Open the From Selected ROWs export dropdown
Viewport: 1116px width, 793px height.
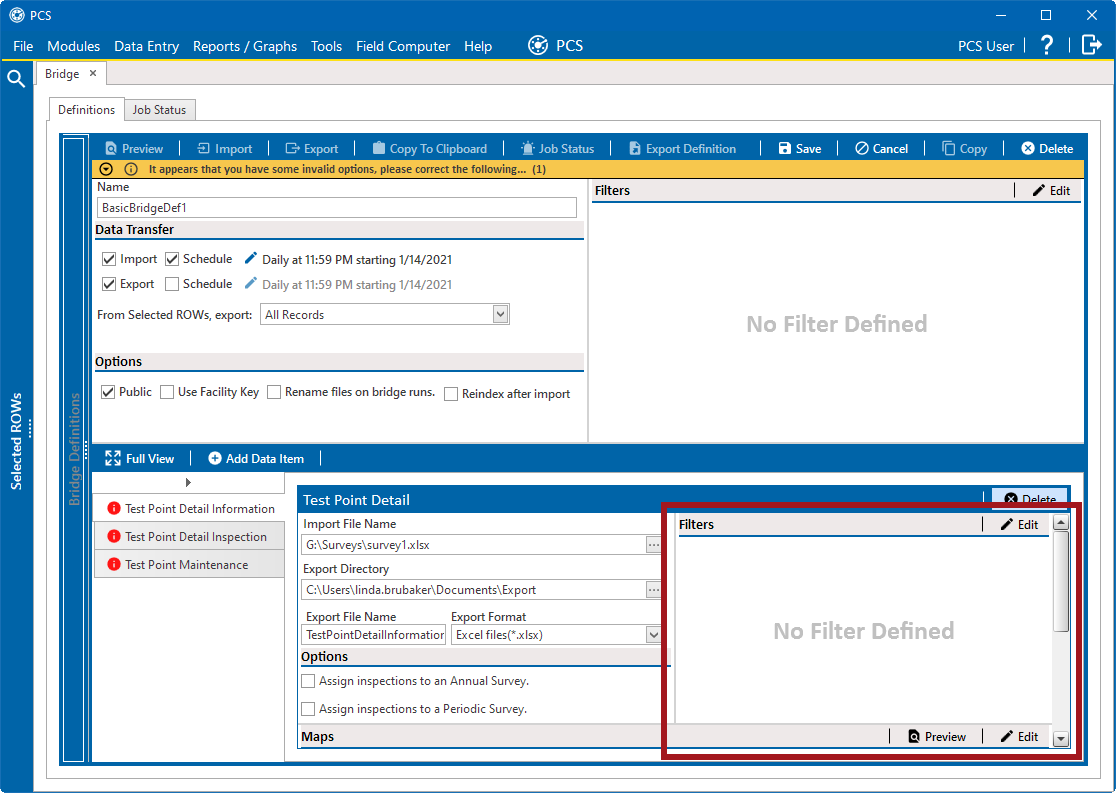coord(499,313)
